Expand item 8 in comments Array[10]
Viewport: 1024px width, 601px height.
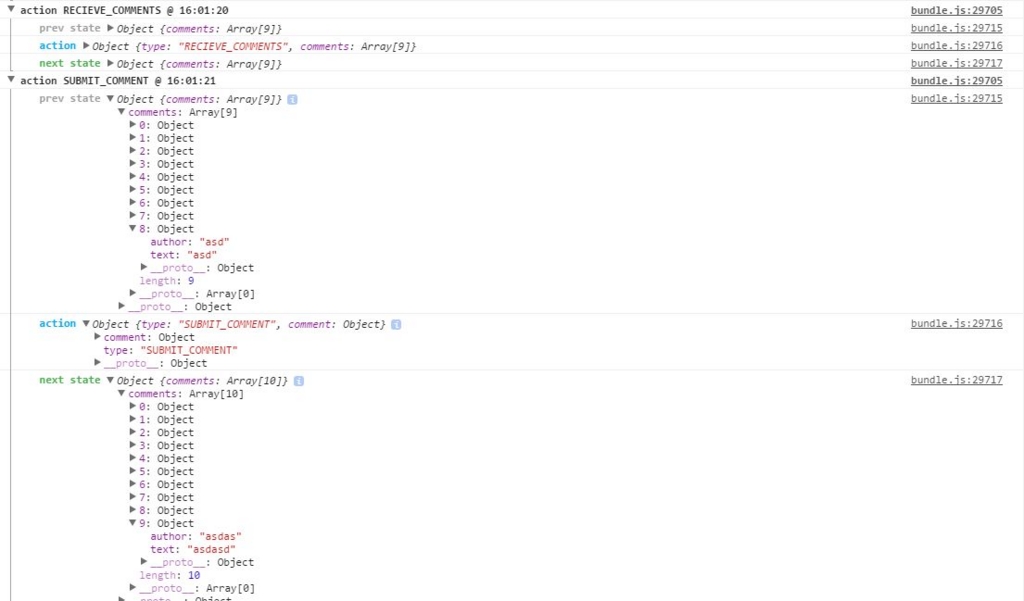pos(133,510)
